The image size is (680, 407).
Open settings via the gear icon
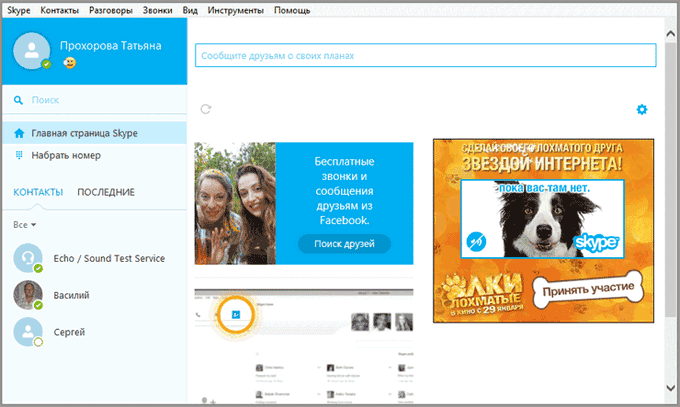click(642, 109)
